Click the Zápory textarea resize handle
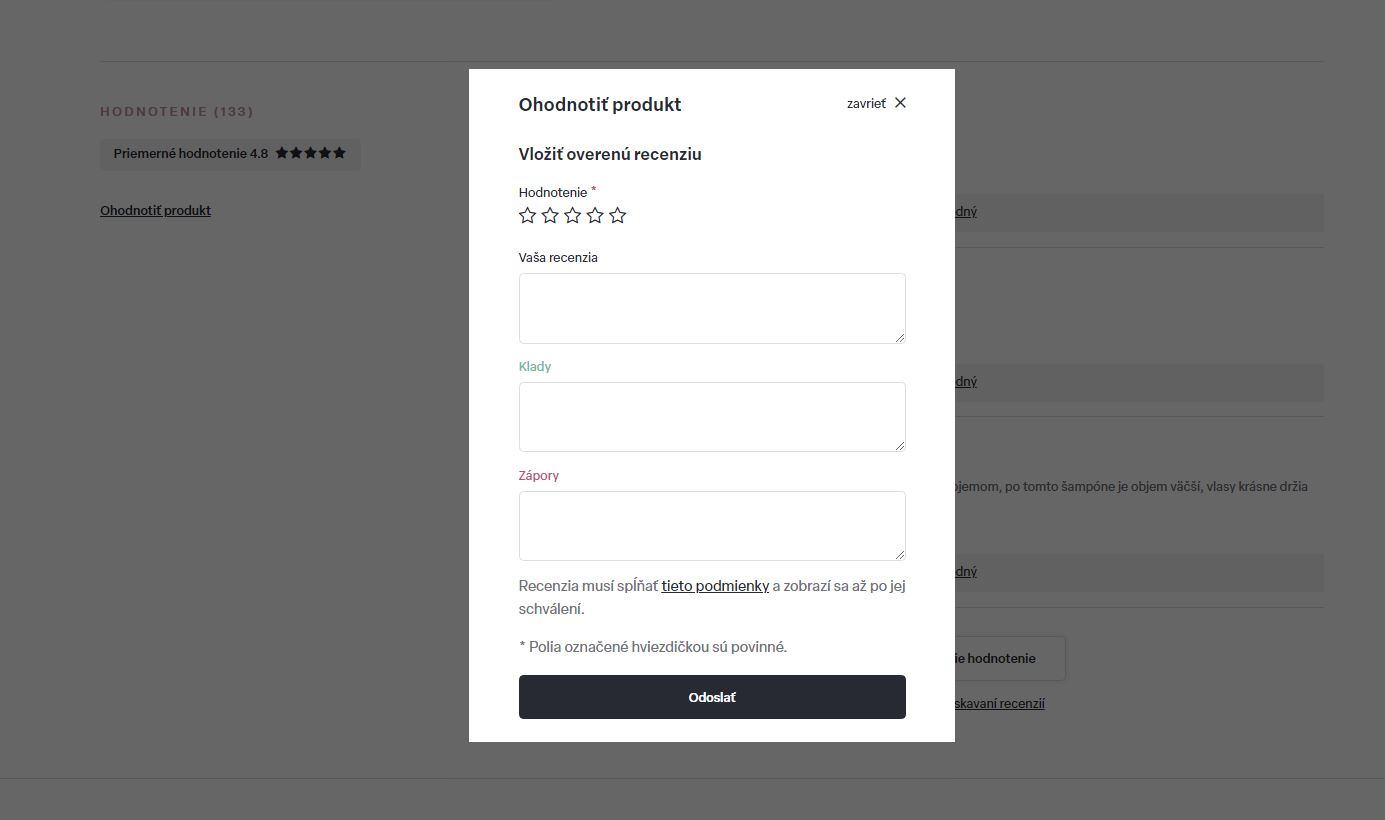The image size is (1385, 820). 900,555
